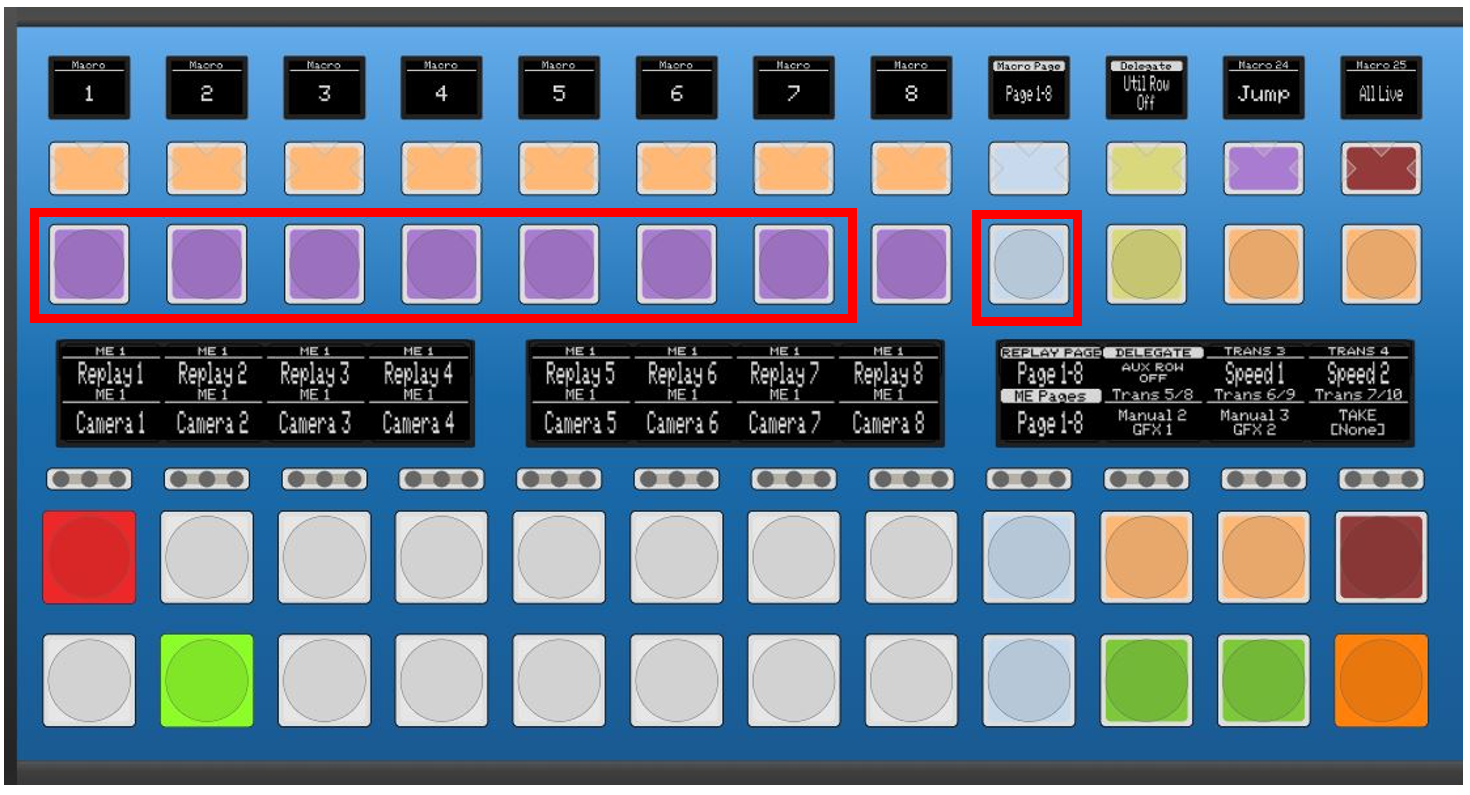Click the Macro Page 'Page 1-8' display
This screenshot has width=1470, height=795.
pos(1029,88)
